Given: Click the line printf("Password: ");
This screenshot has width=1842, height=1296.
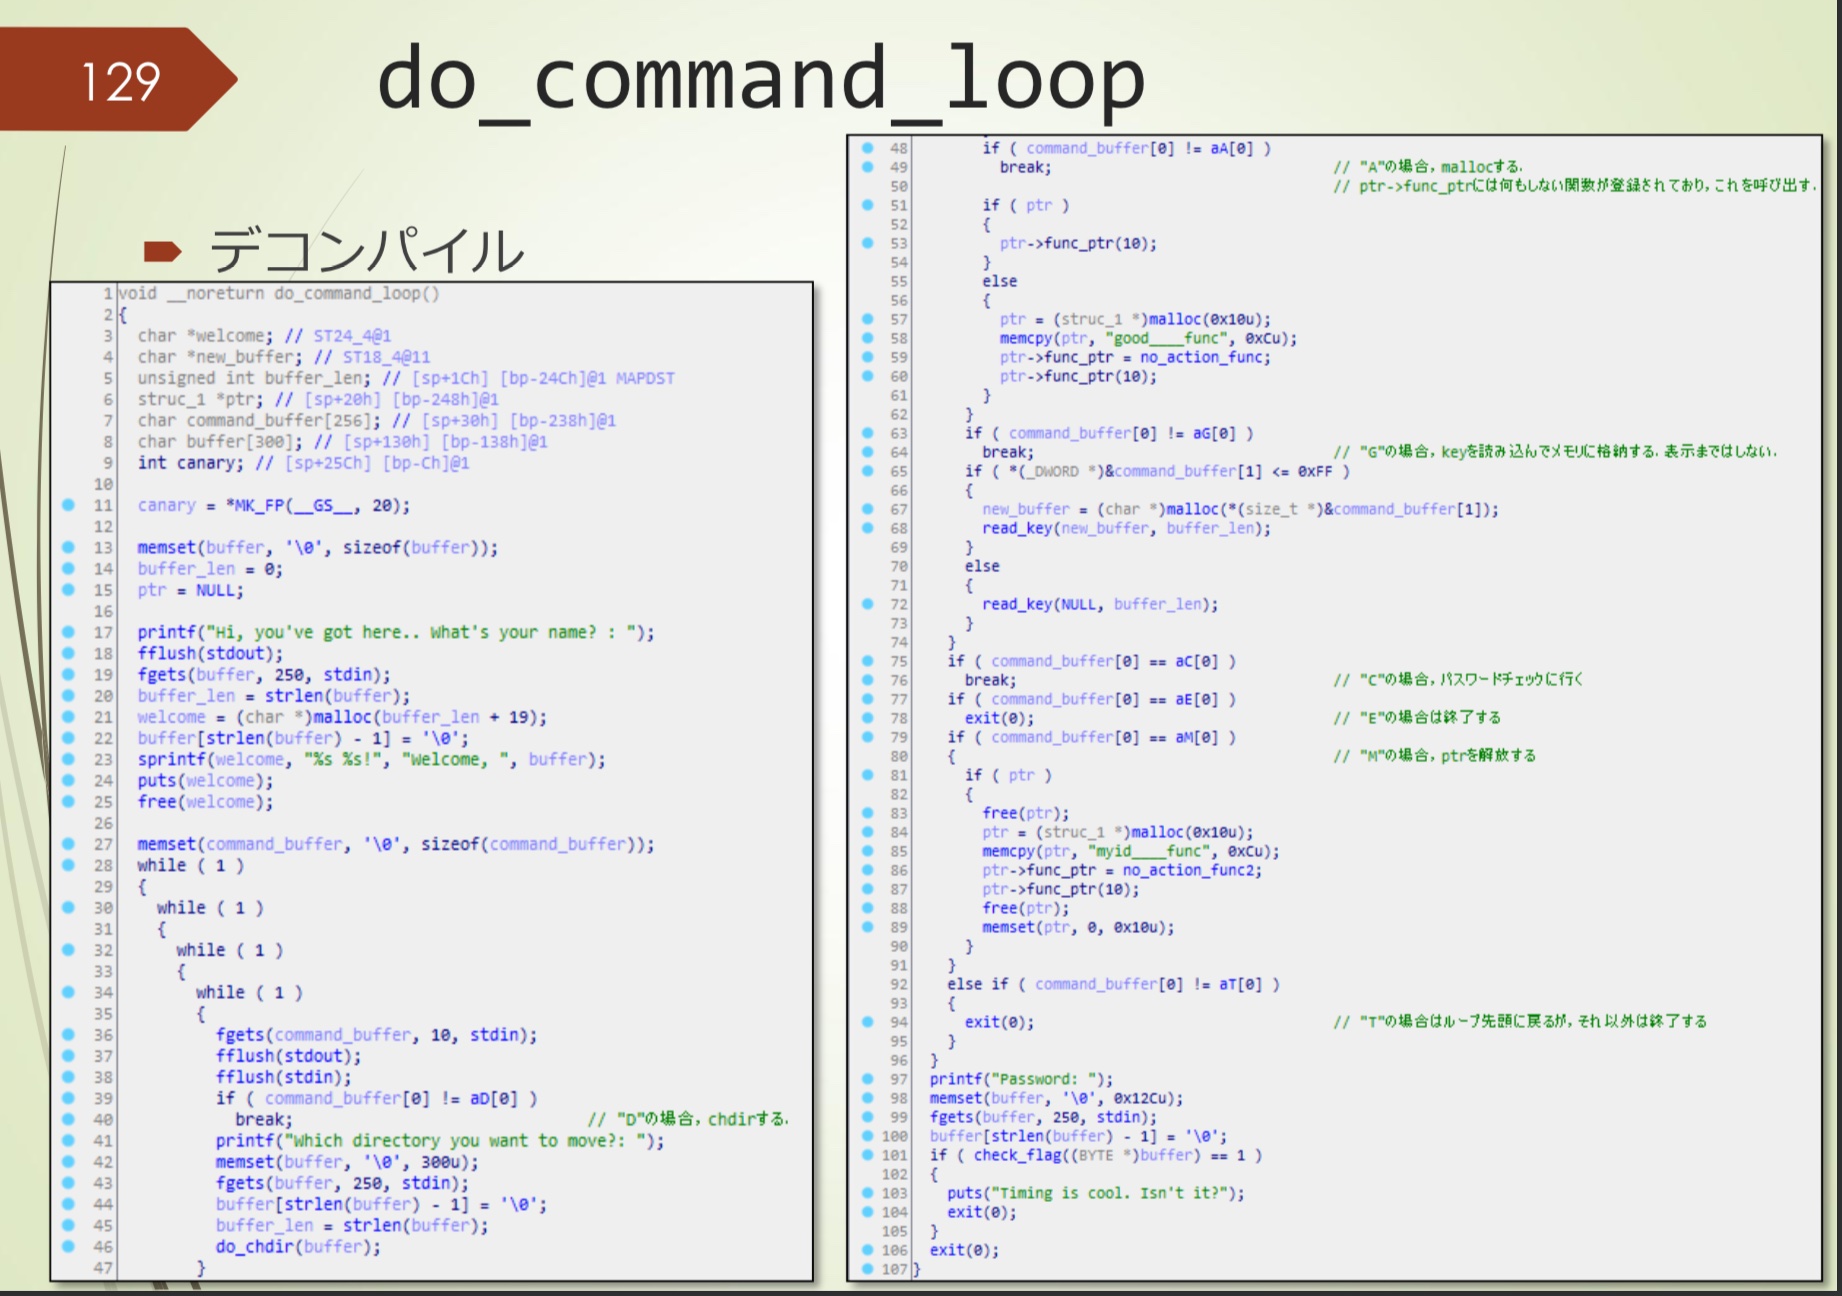Looking at the screenshot, I should 1020,1079.
